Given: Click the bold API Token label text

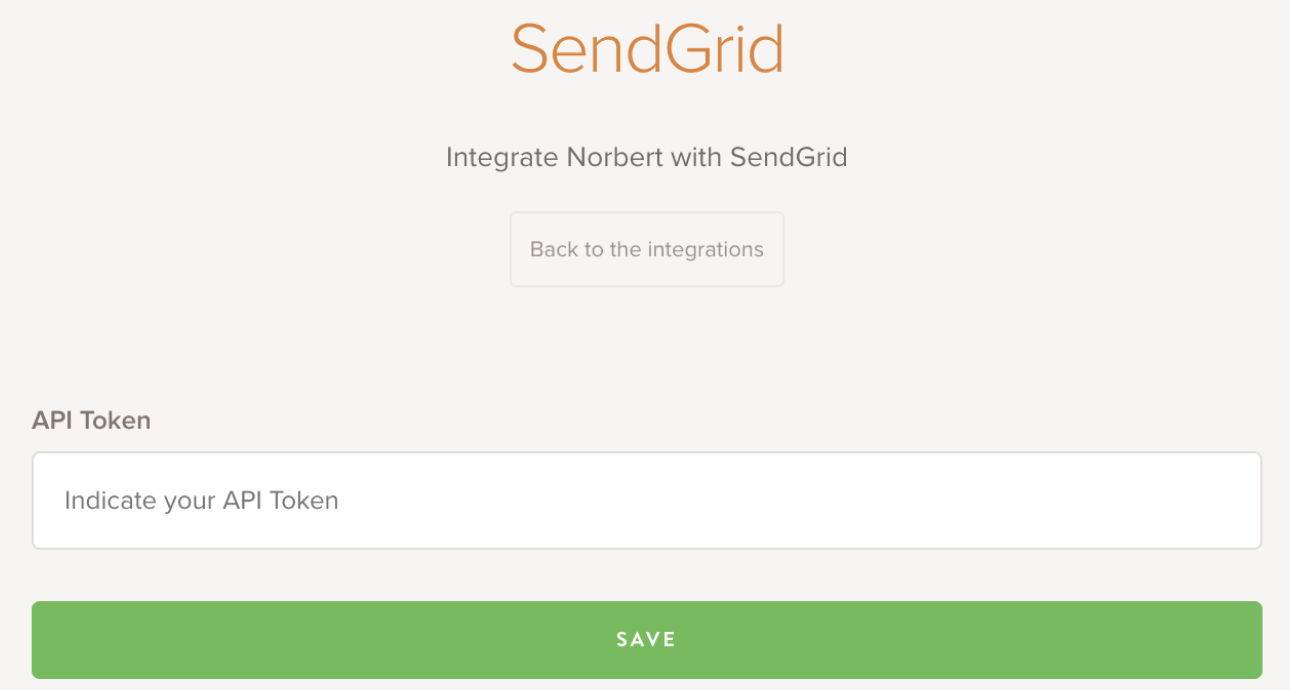Looking at the screenshot, I should (x=91, y=420).
